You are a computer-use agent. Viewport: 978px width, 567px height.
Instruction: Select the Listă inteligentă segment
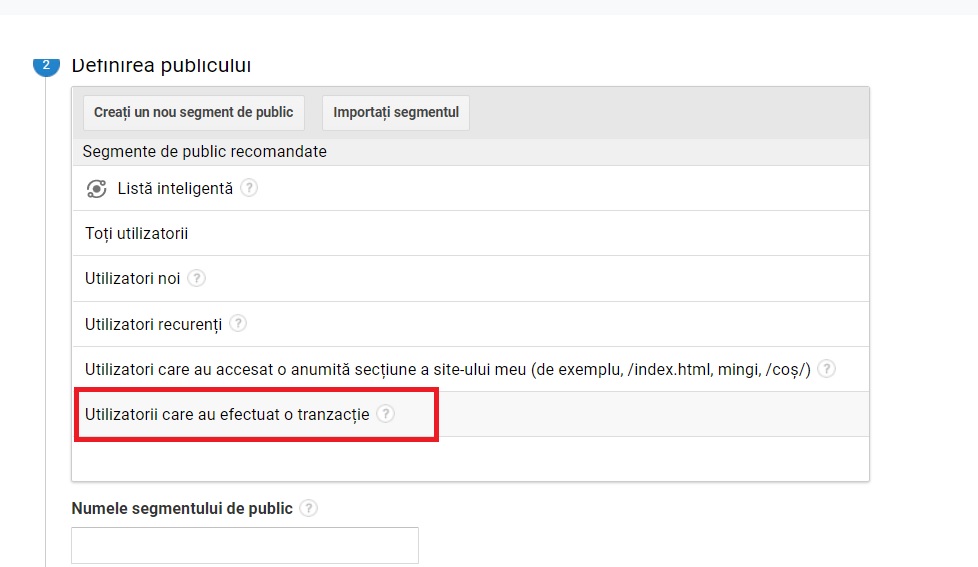point(471,188)
